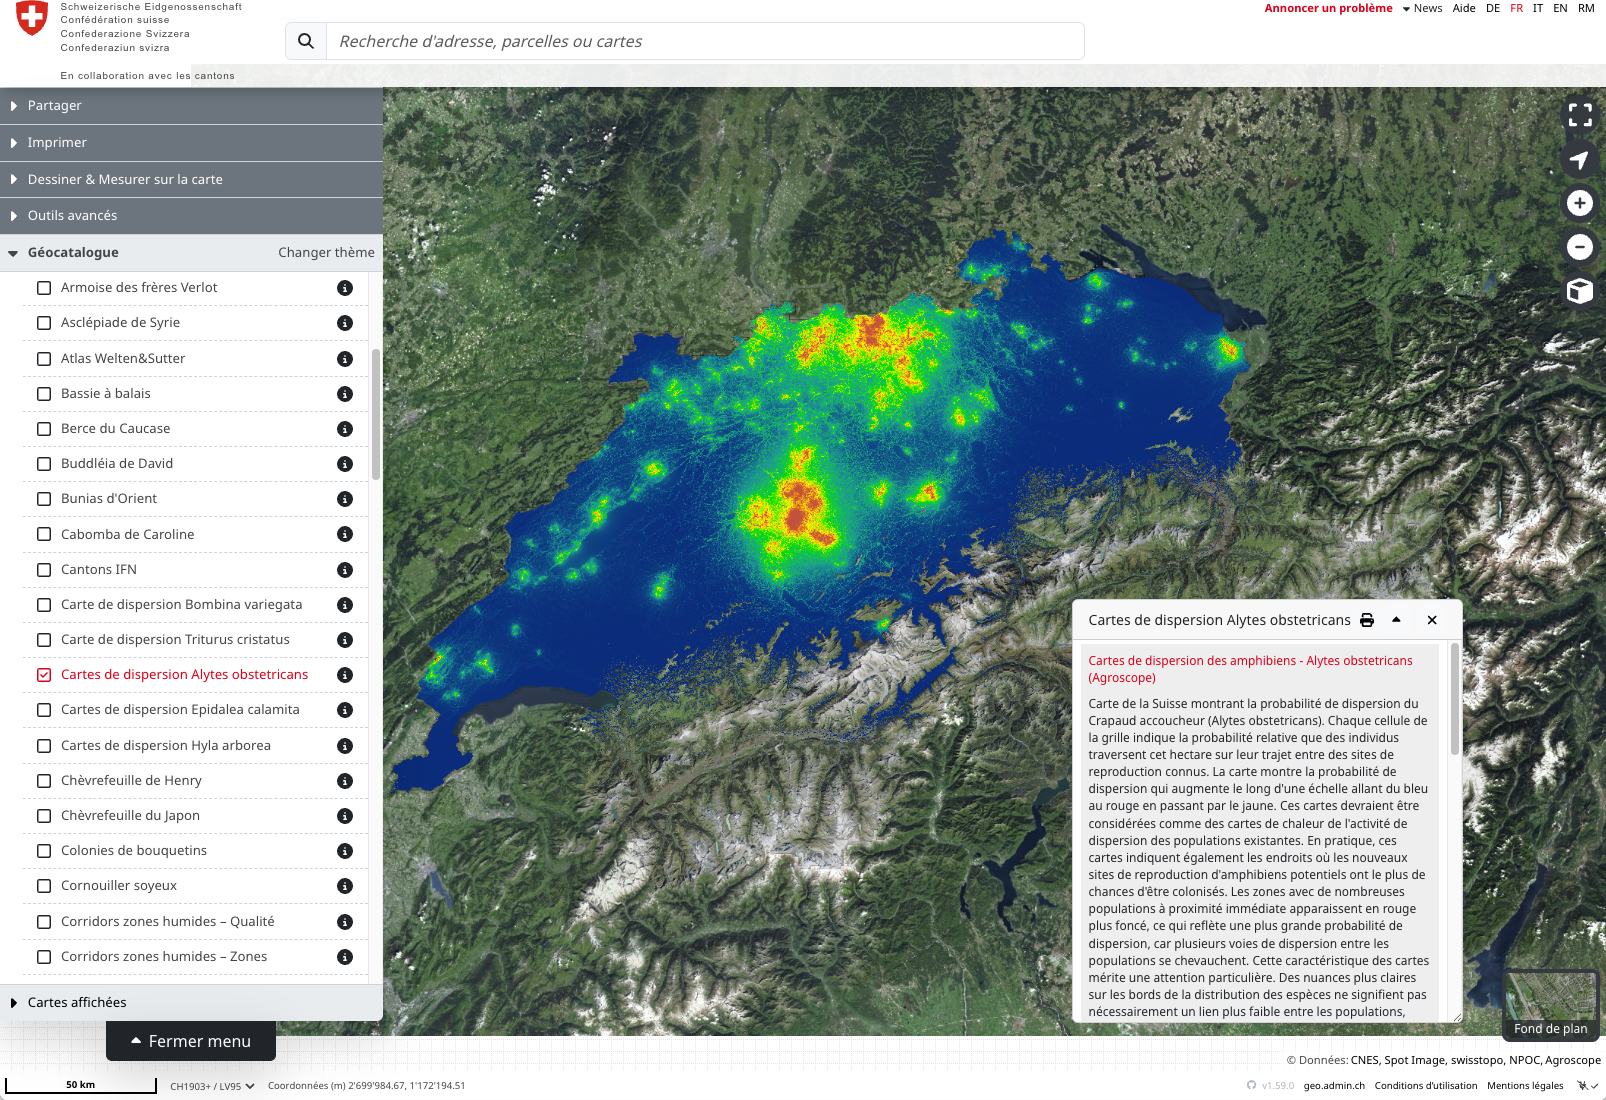The width and height of the screenshot is (1606, 1100).
Task: Open the CH1903+ / LV95 coordinate dropdown
Action: [212, 1086]
